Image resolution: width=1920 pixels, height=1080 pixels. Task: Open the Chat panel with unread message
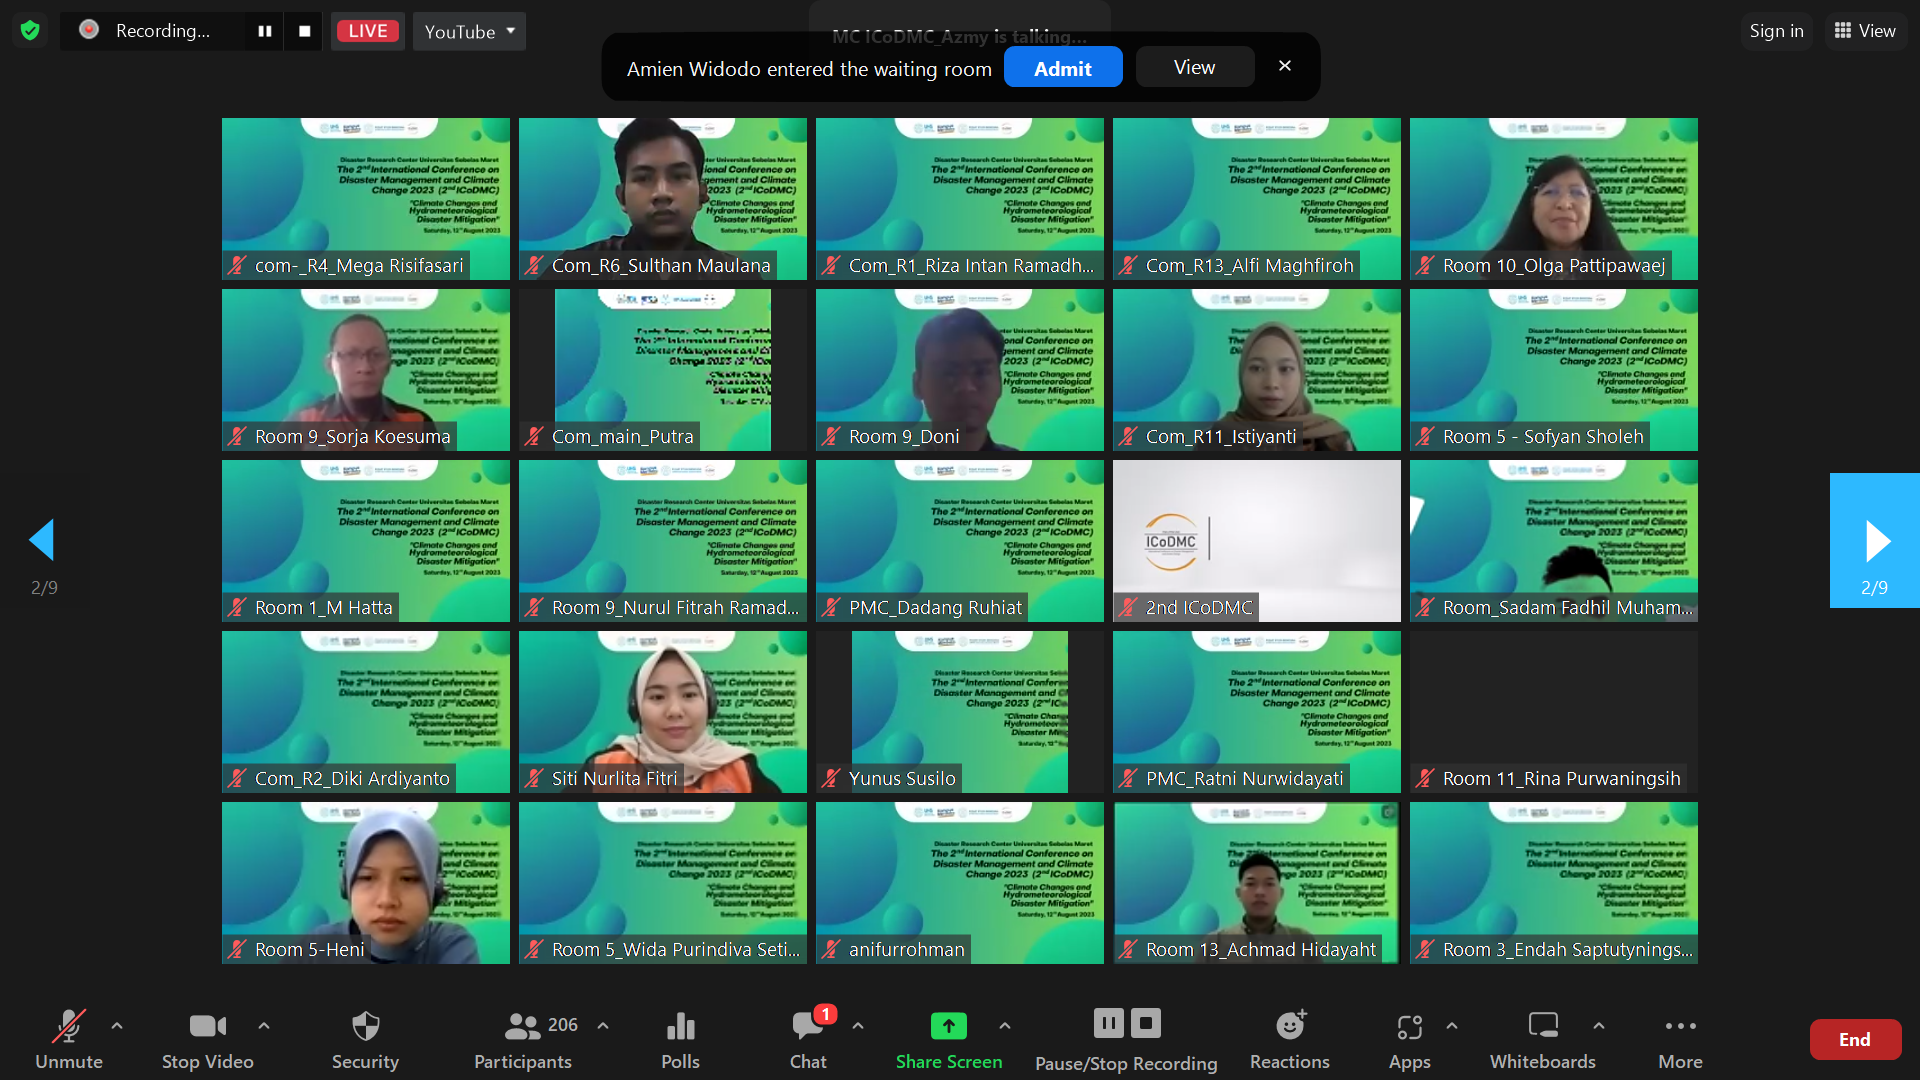pos(808,1040)
